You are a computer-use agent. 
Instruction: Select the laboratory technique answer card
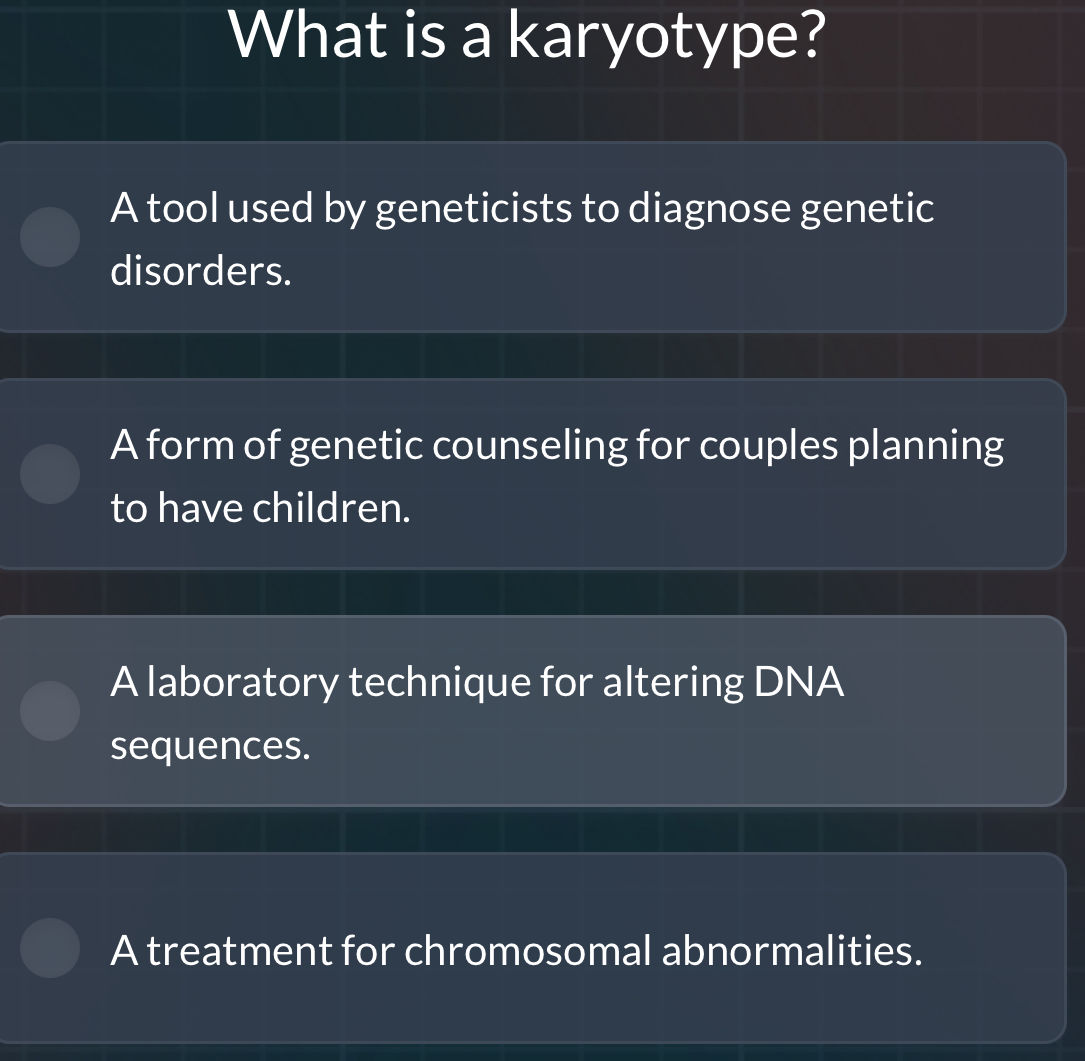(x=540, y=711)
